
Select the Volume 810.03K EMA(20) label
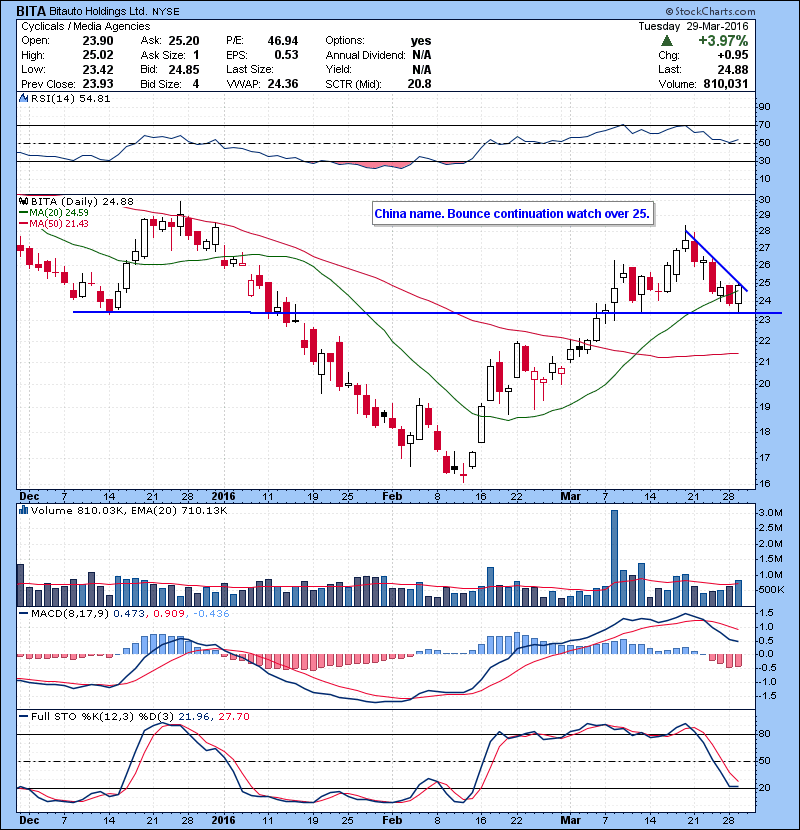point(129,511)
